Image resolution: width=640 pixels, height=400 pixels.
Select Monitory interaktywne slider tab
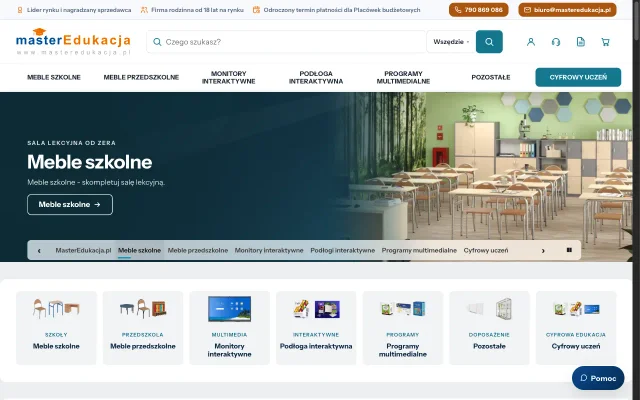269,250
